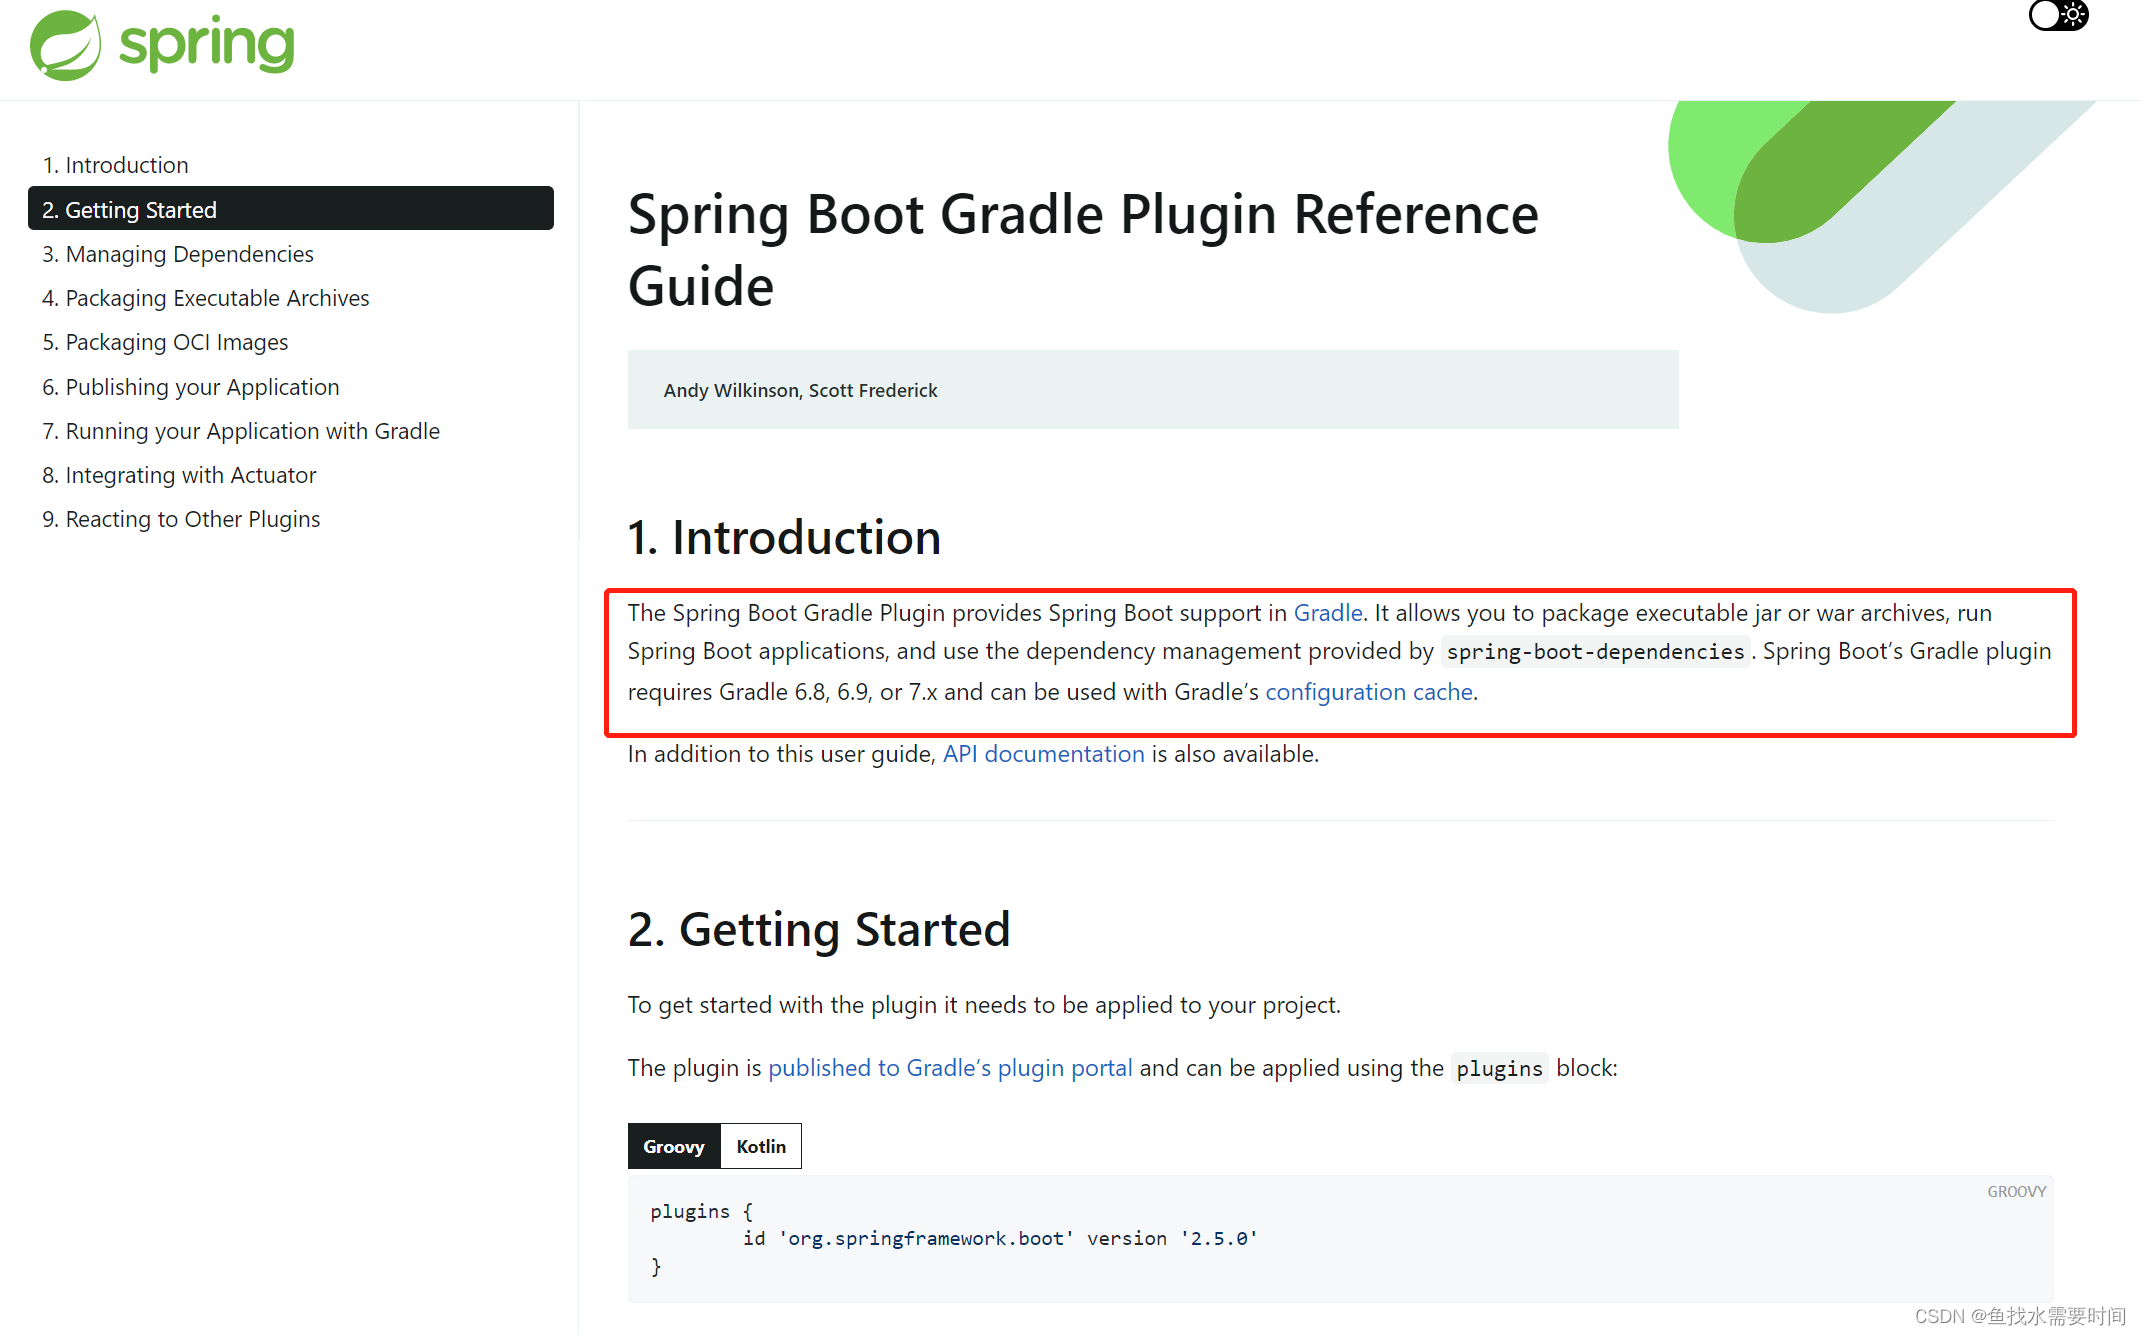2141x1335 pixels.
Task: Open Gradle's plugin portal link
Action: tap(949, 1067)
